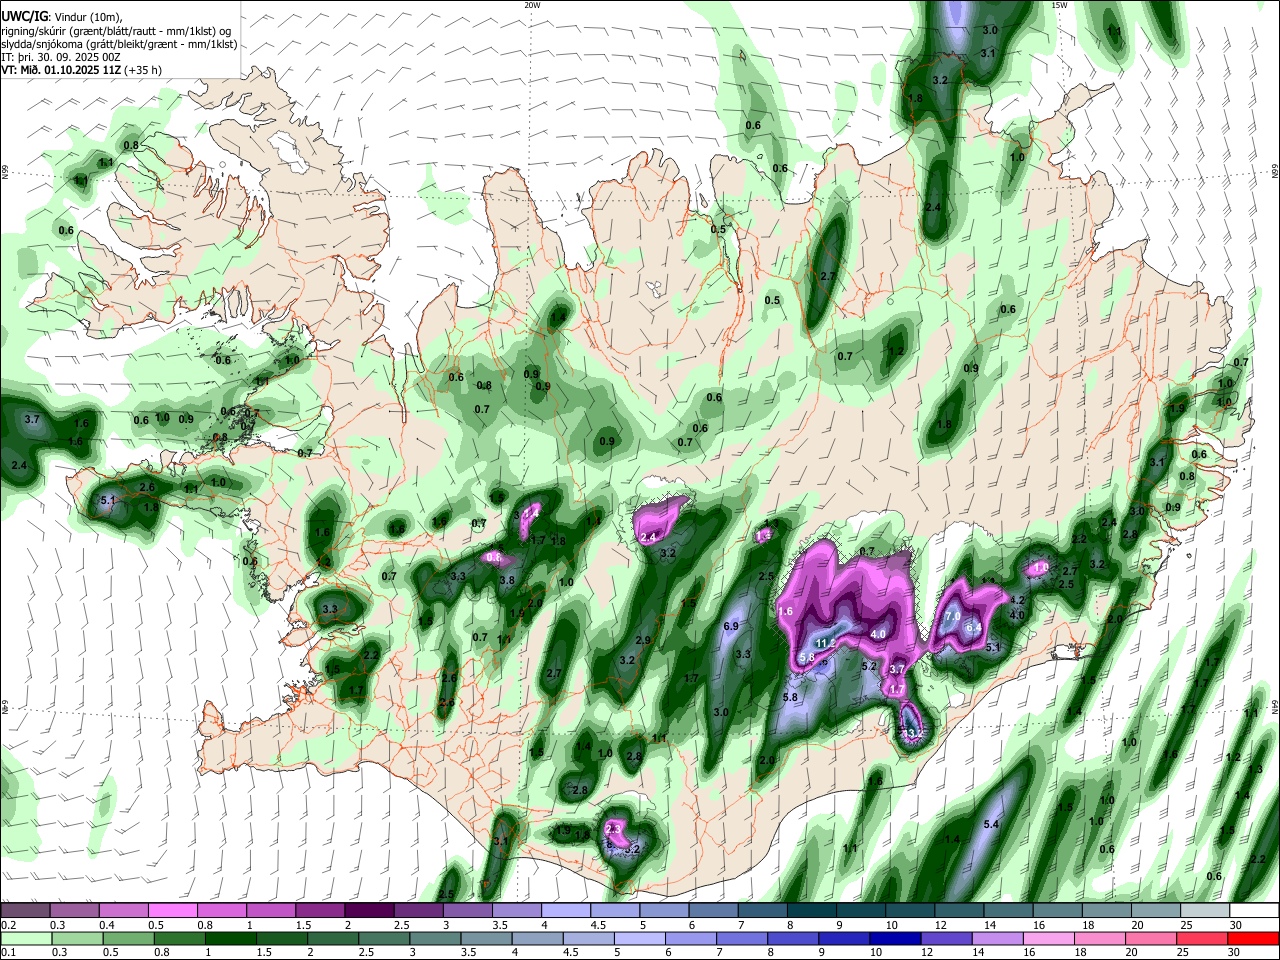Click the 5.2 precipitation value
Viewport: 1280px width, 960px height.
(x=869, y=666)
